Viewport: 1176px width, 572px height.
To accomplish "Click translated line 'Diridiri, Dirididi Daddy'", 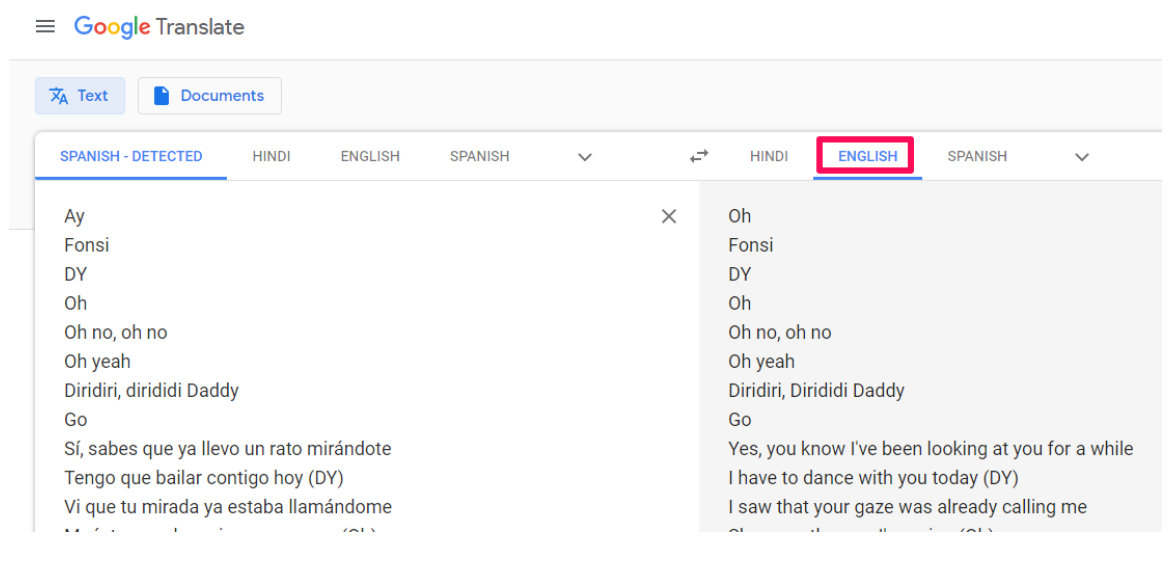I will [x=816, y=391].
